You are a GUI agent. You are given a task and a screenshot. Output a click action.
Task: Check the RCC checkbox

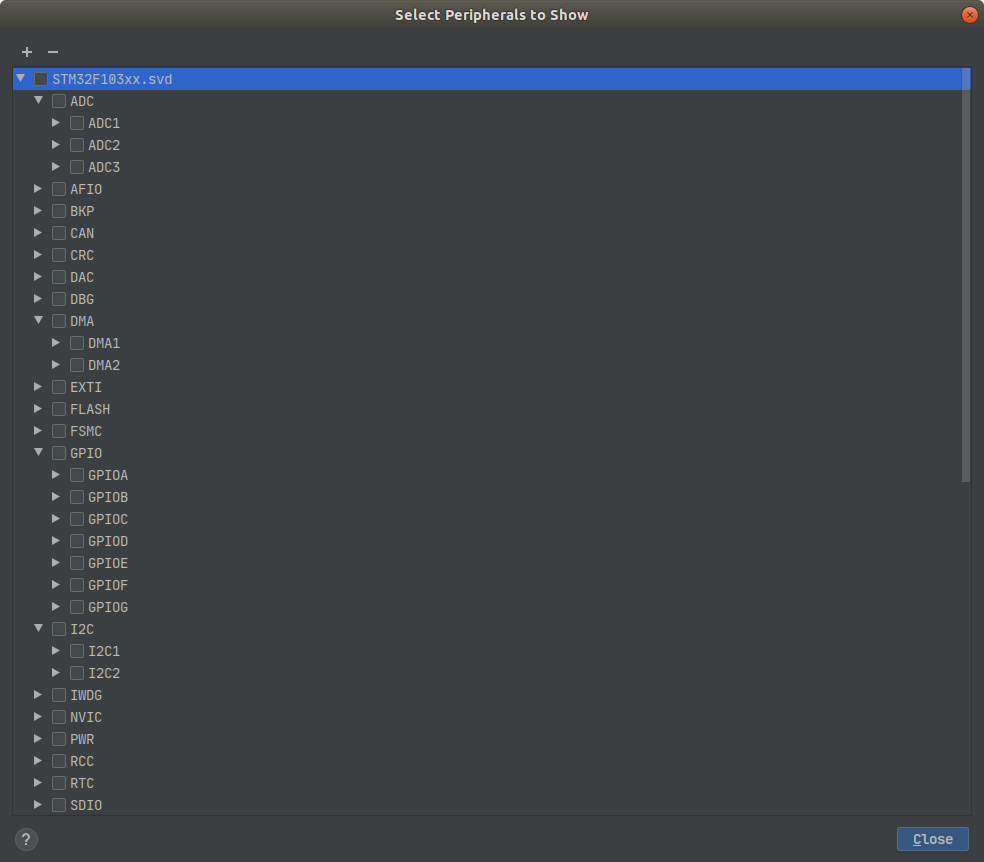click(x=59, y=761)
